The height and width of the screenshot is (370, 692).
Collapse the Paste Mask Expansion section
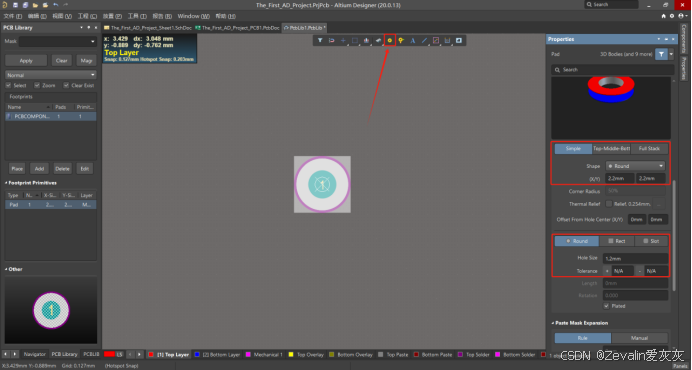[553, 323]
